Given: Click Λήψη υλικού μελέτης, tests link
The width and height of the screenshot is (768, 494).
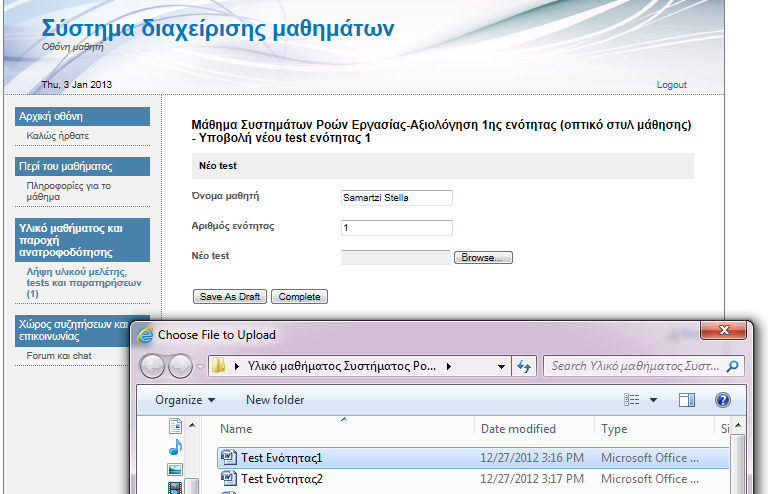Looking at the screenshot, I should coord(84,282).
